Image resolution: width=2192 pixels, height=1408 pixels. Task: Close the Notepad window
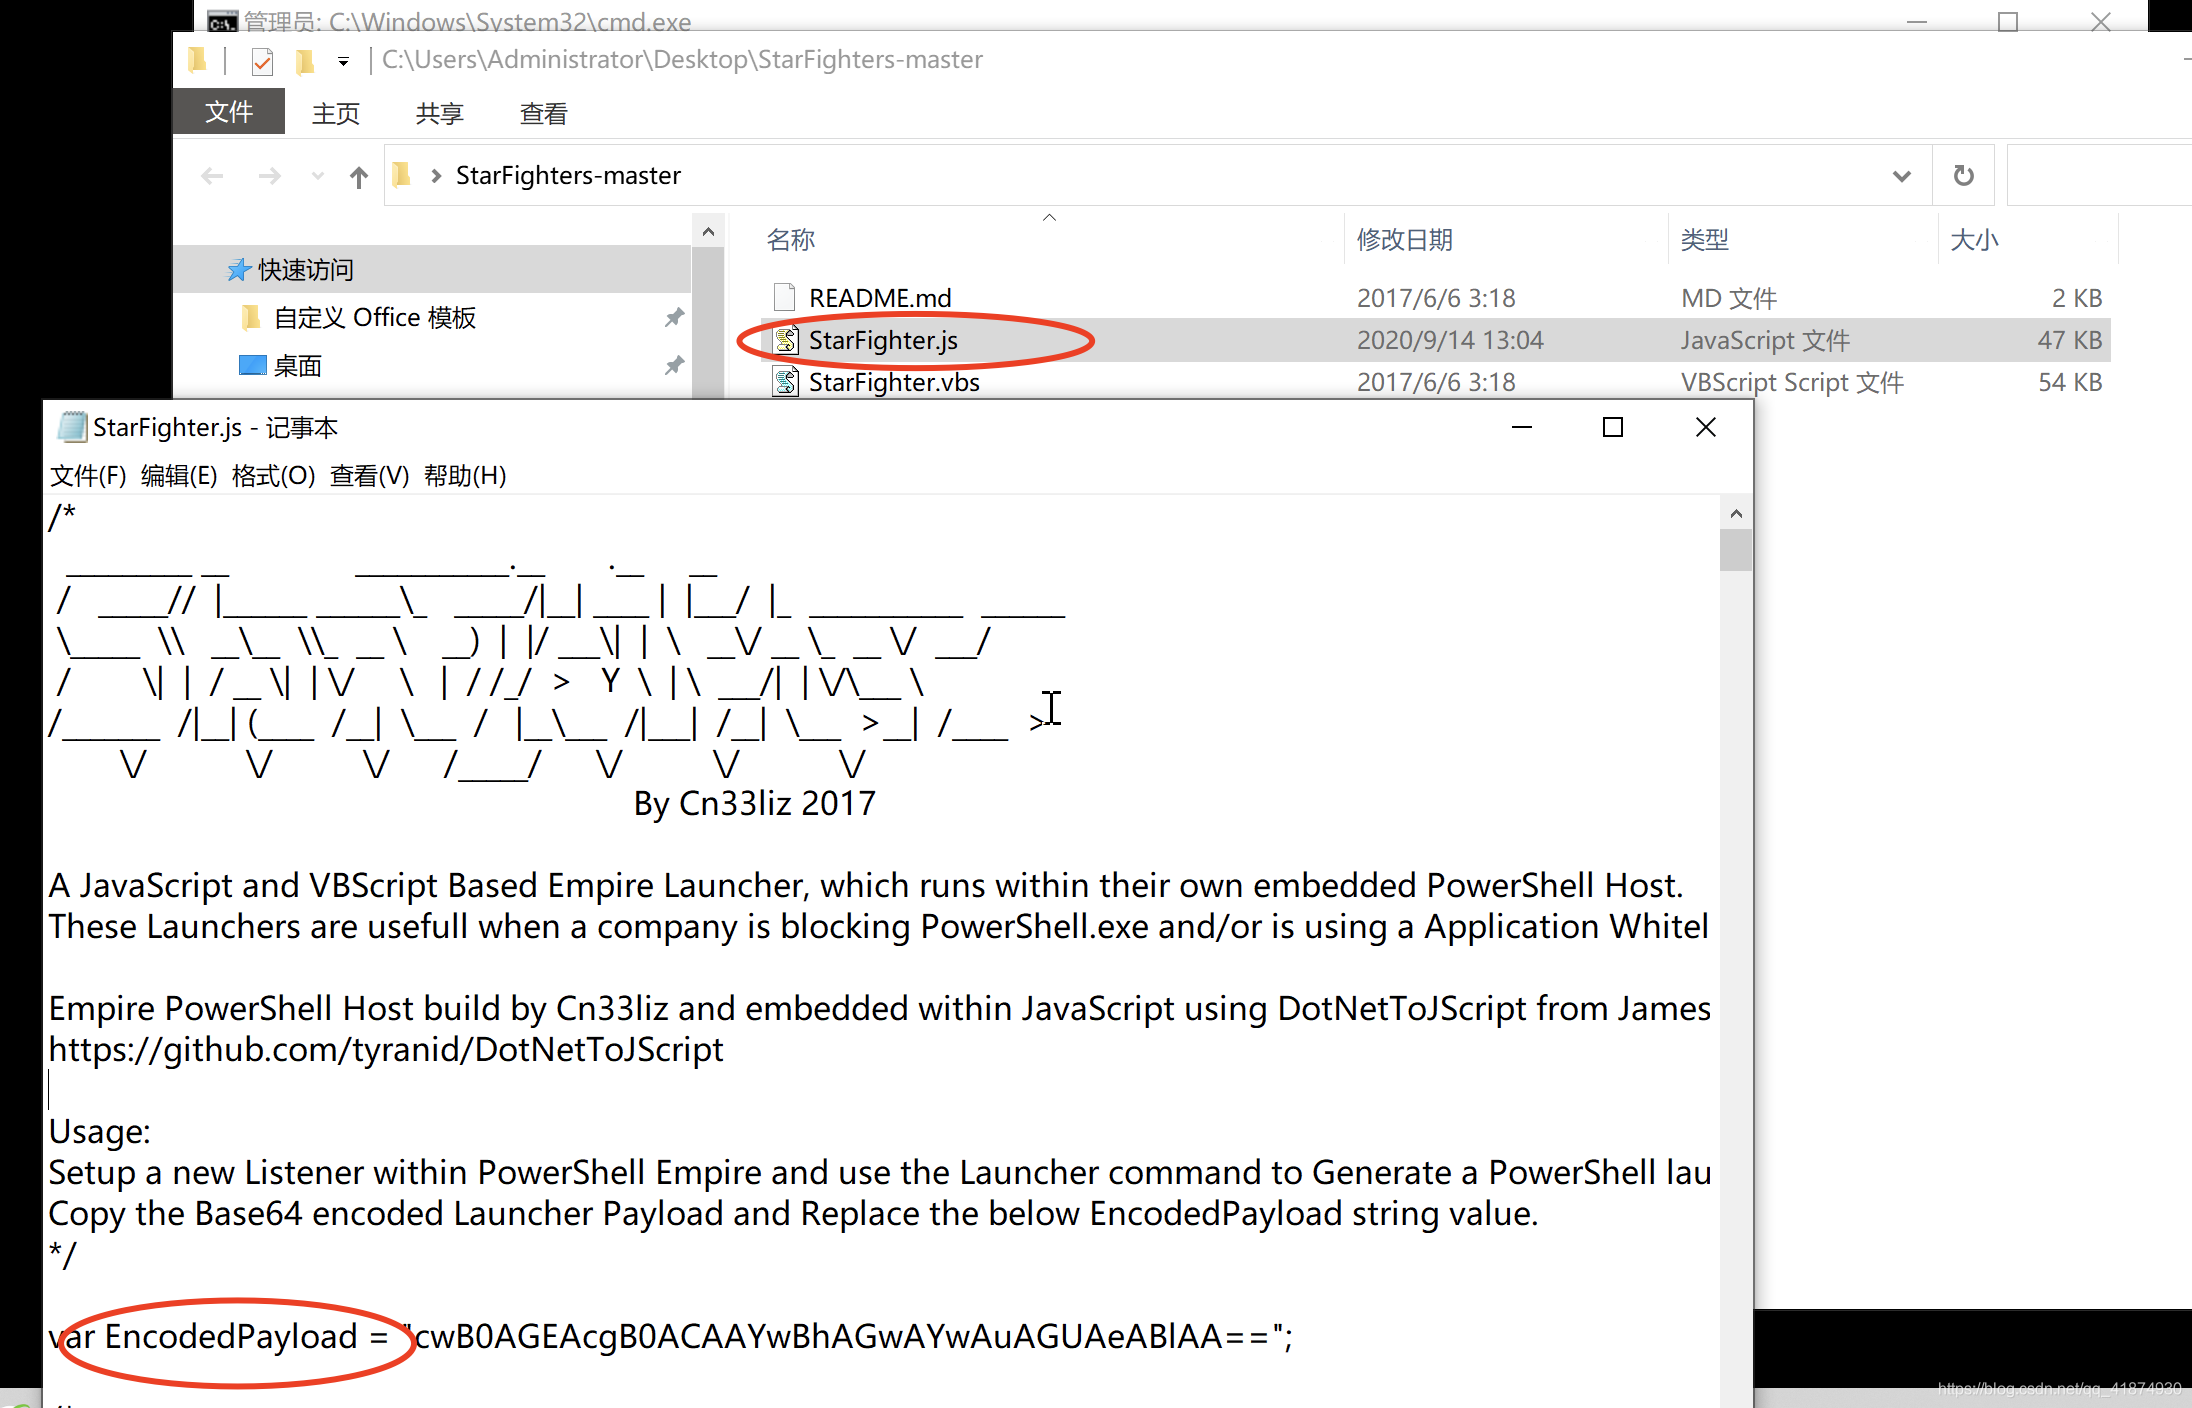1706,427
